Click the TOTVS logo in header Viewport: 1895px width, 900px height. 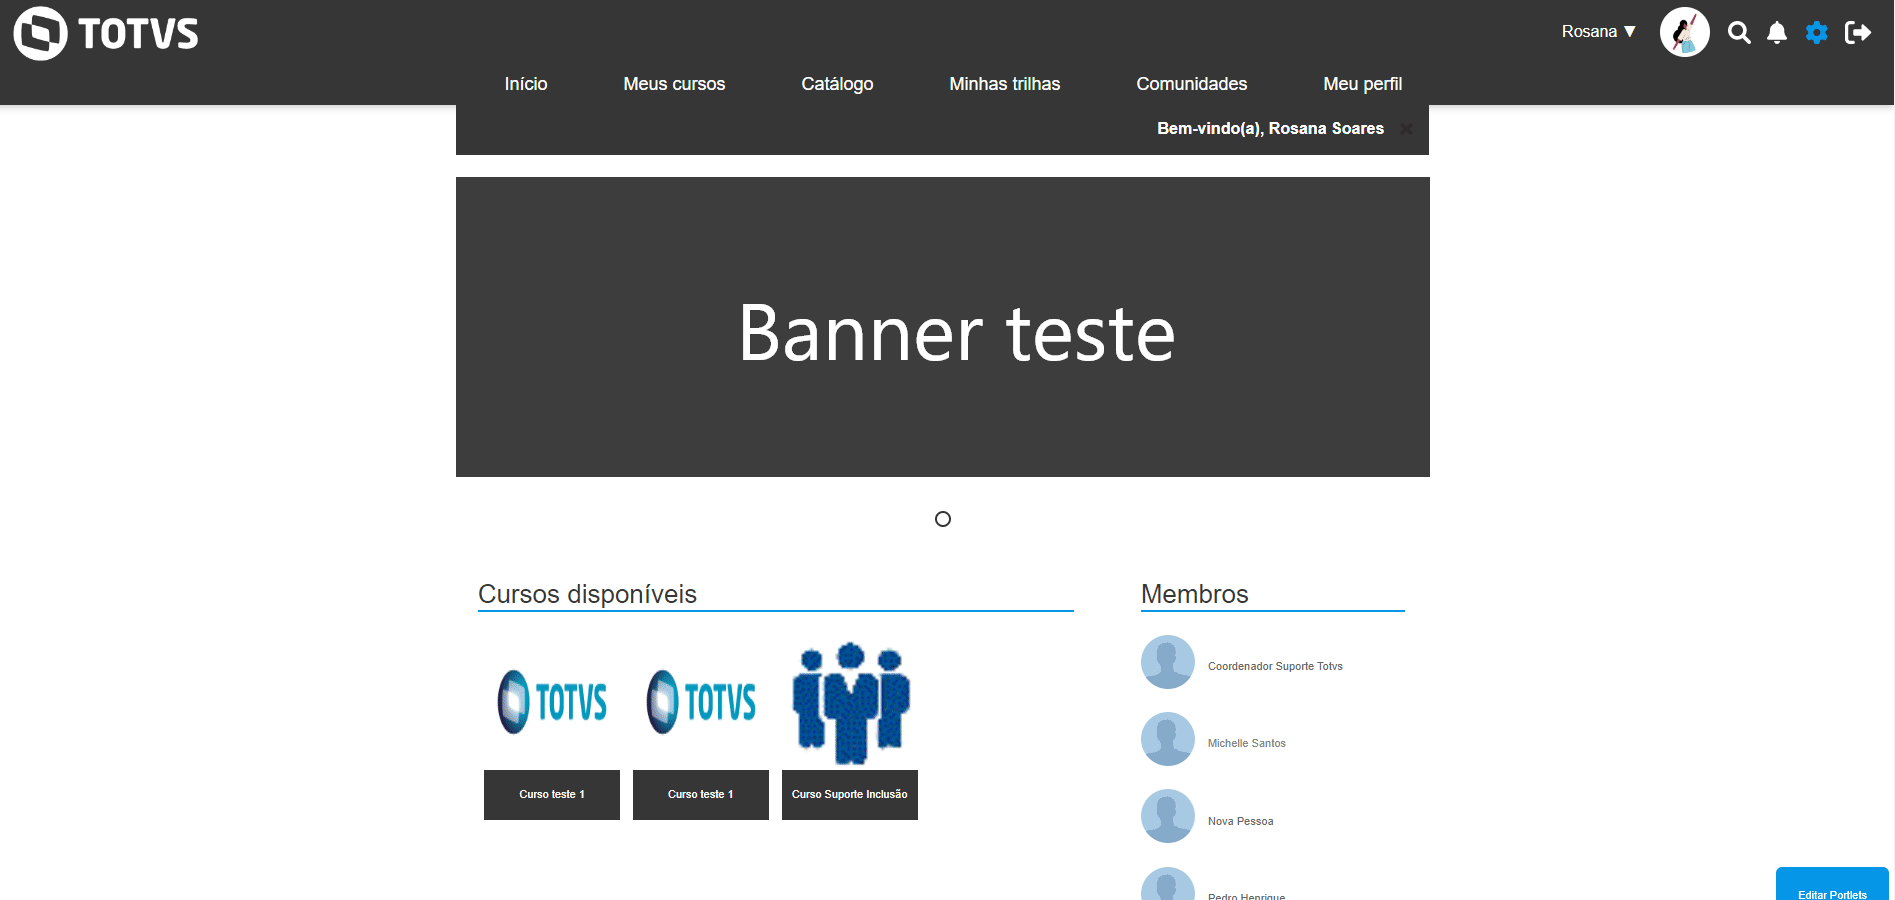[x=106, y=33]
